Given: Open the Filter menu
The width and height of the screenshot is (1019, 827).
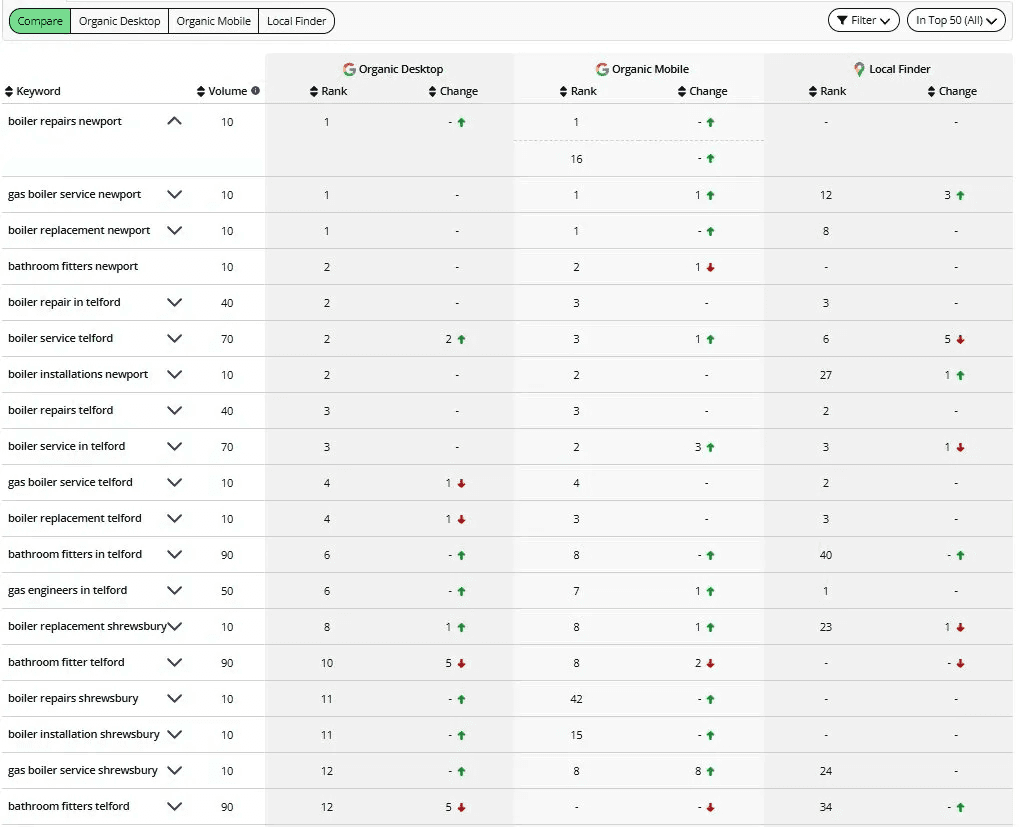Looking at the screenshot, I should pos(863,20).
